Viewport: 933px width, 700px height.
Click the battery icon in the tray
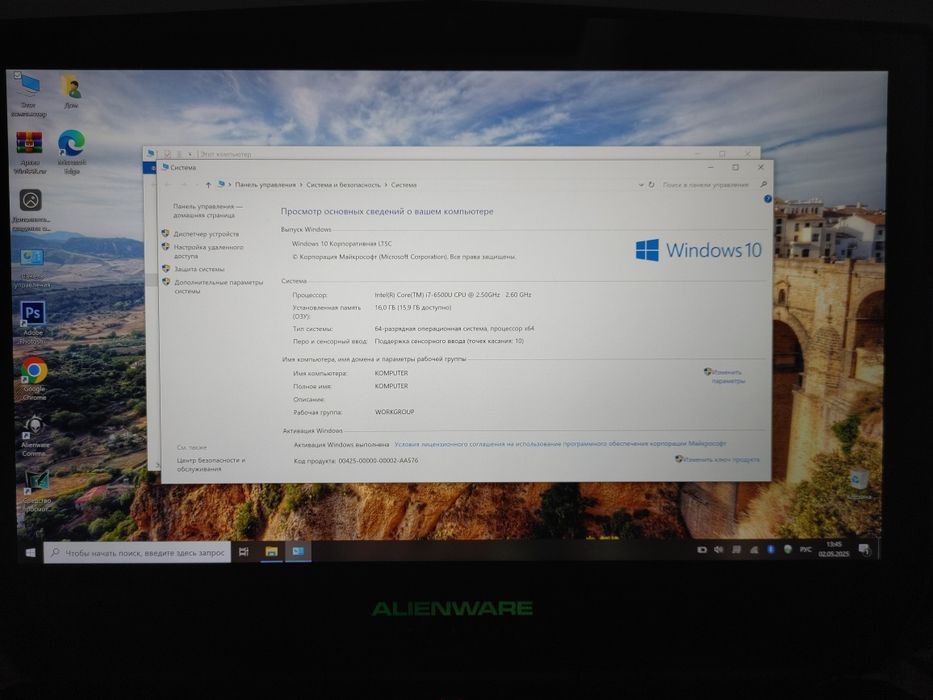pos(702,549)
